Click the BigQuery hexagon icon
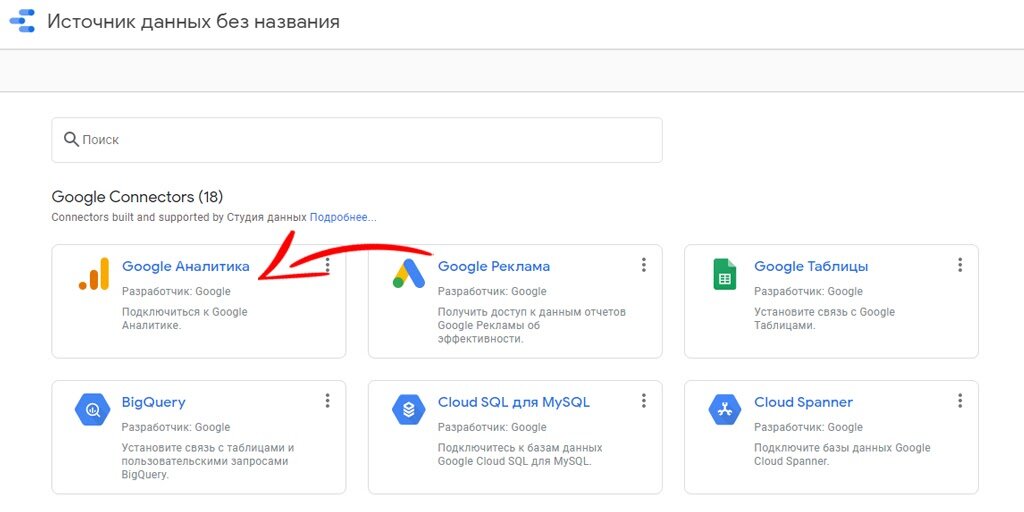 click(93, 410)
